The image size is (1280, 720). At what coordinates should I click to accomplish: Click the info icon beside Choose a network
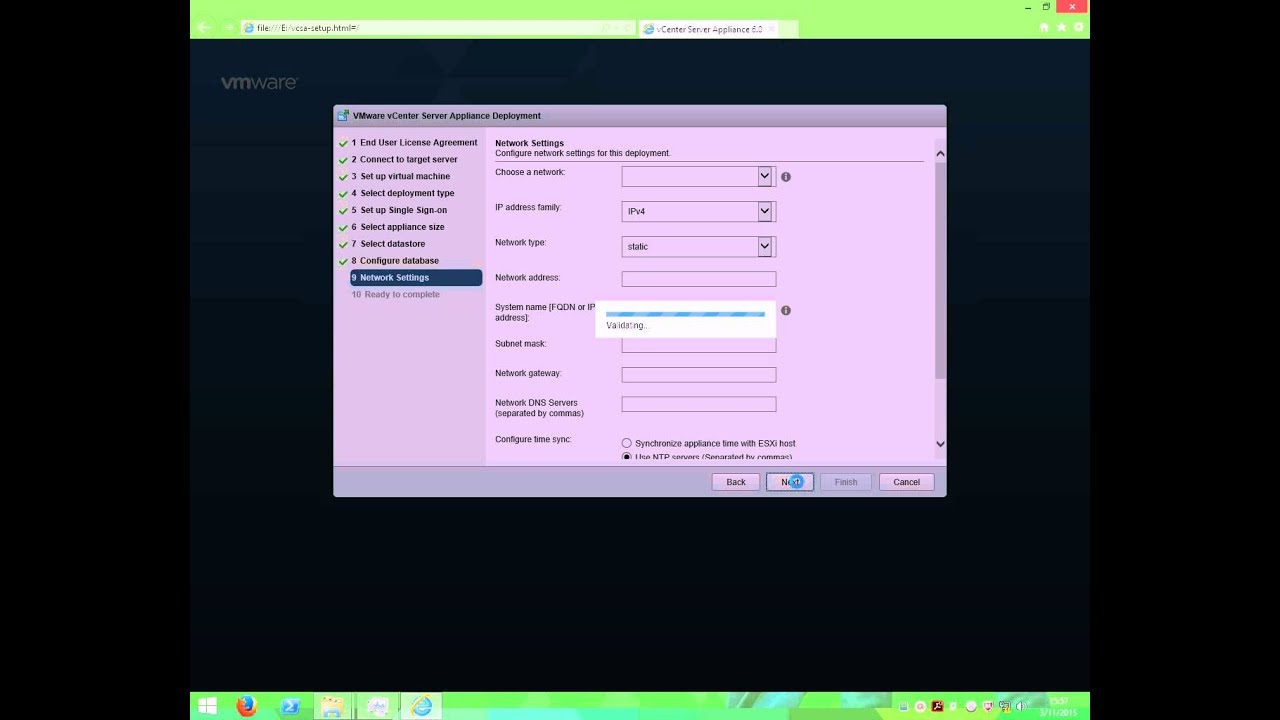786,176
